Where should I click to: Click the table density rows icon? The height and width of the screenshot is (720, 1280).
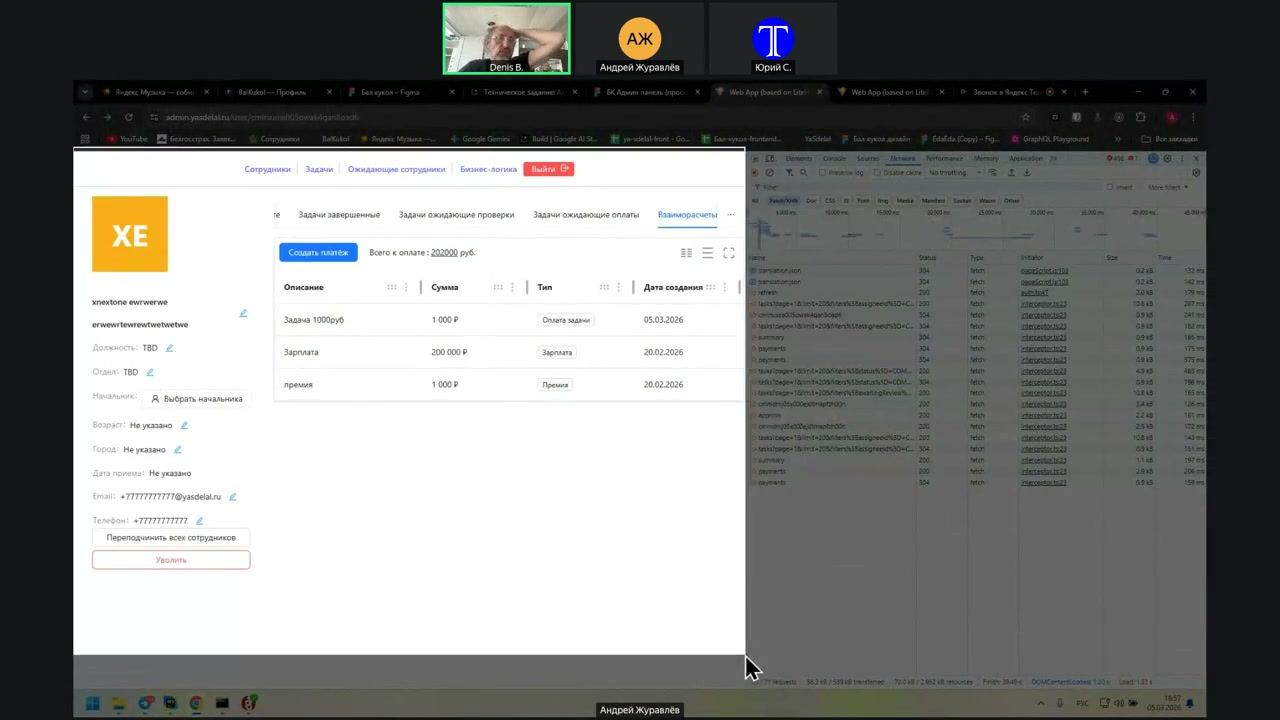coord(707,253)
